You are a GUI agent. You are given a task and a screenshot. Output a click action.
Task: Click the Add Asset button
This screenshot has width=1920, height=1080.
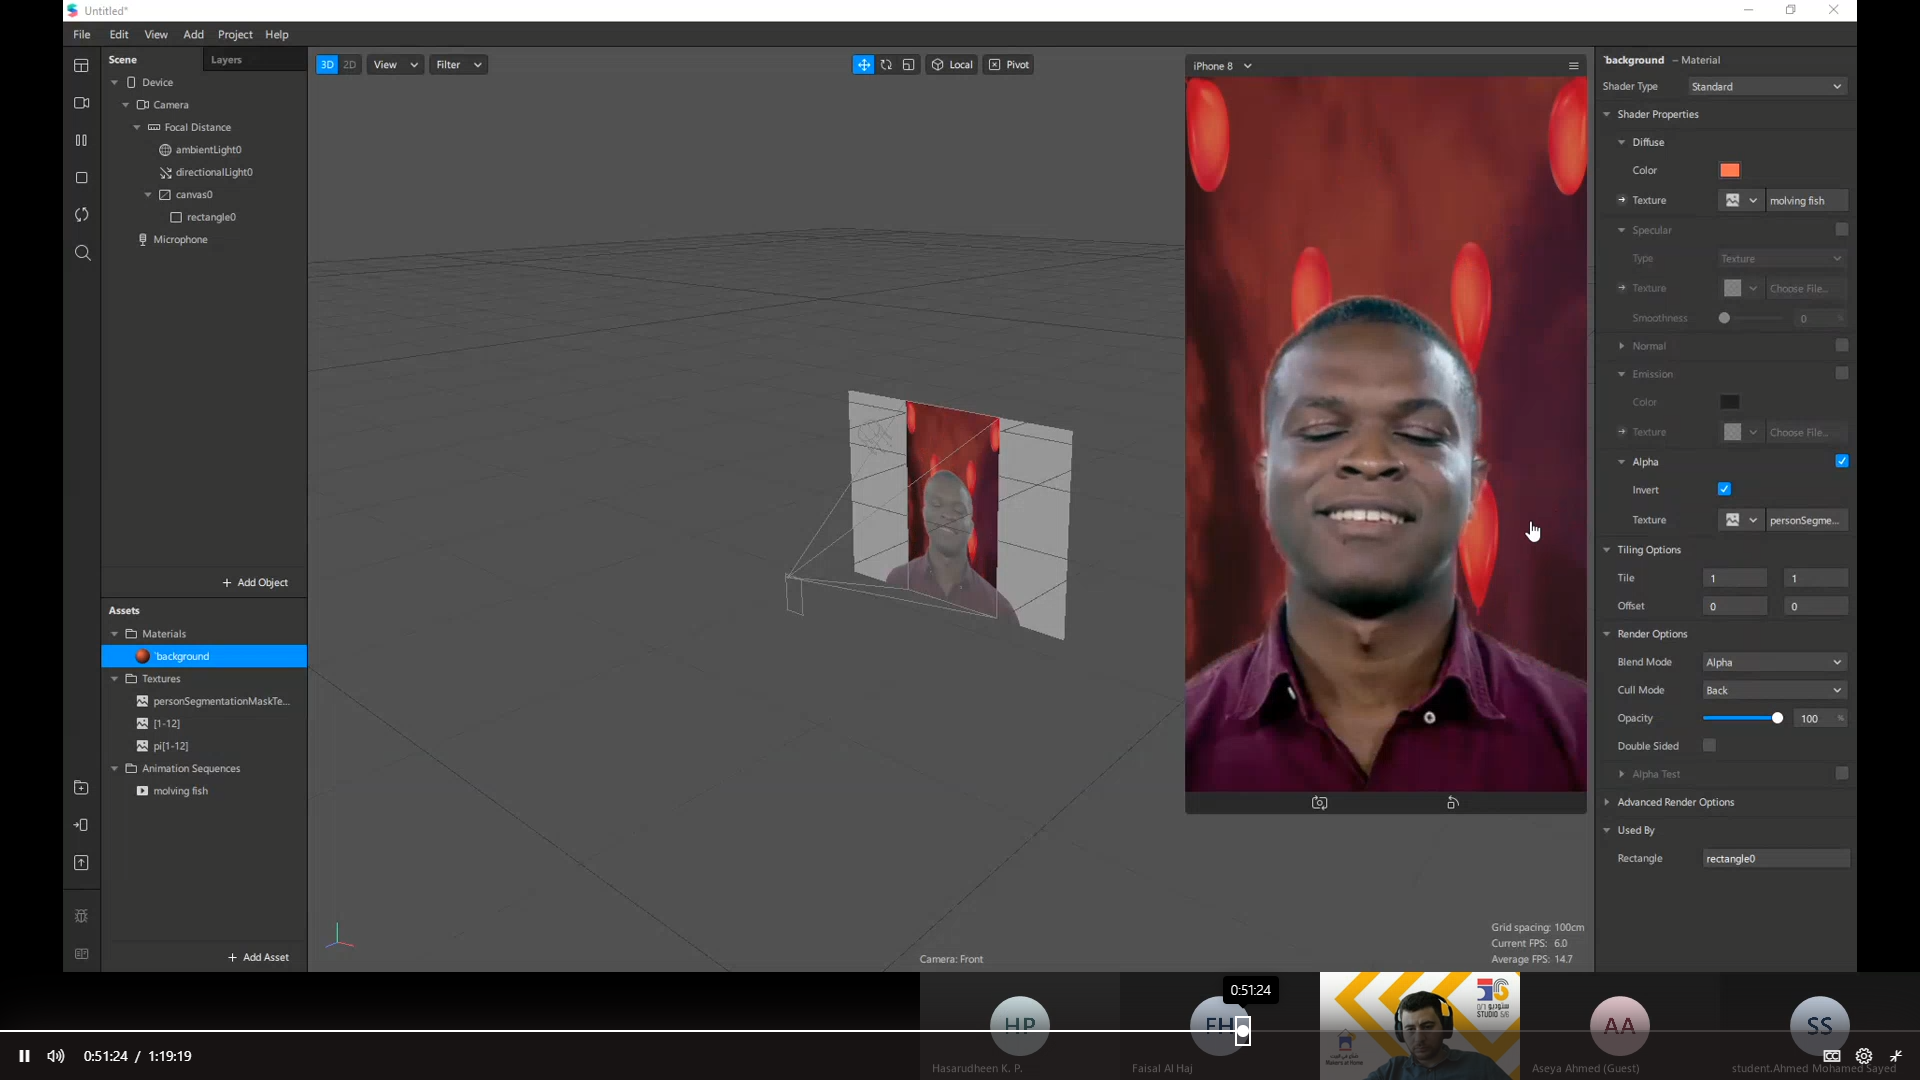258,958
